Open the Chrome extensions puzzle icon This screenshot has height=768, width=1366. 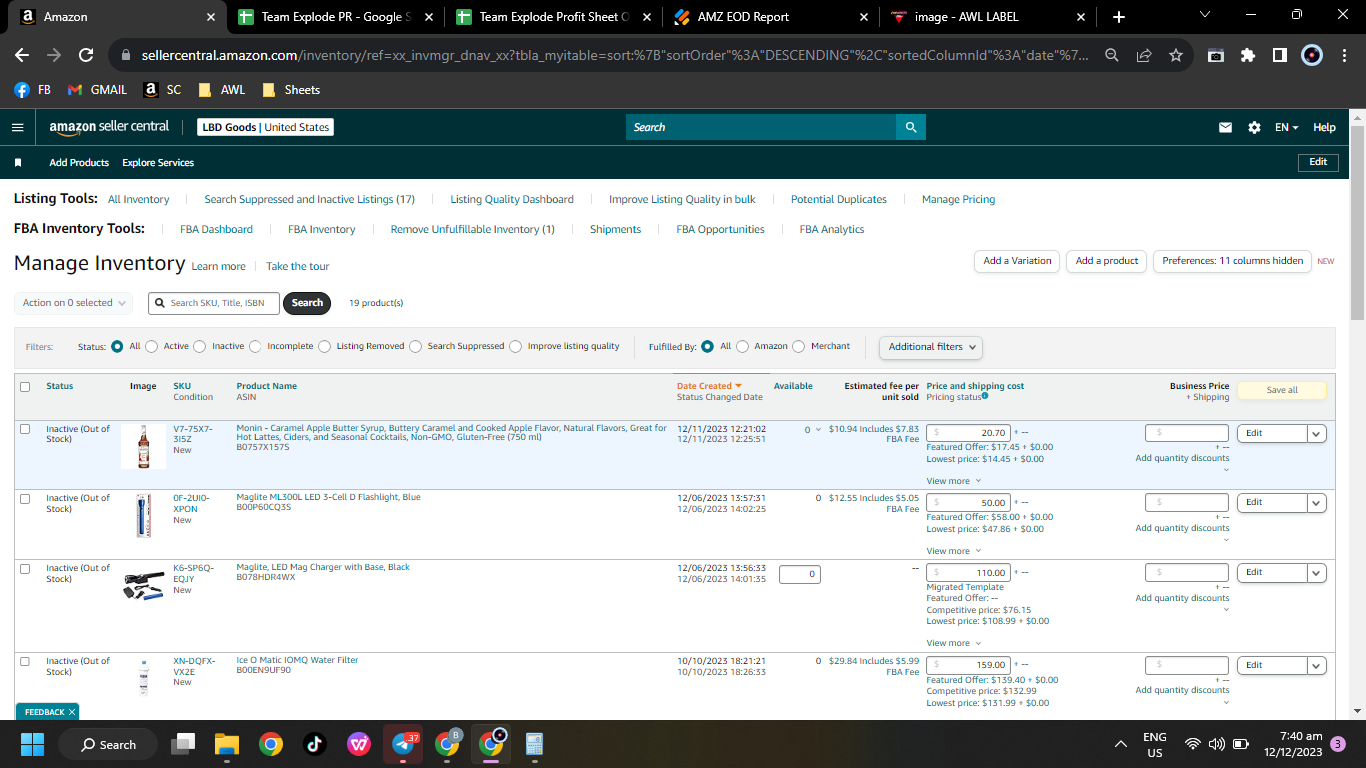1247,55
